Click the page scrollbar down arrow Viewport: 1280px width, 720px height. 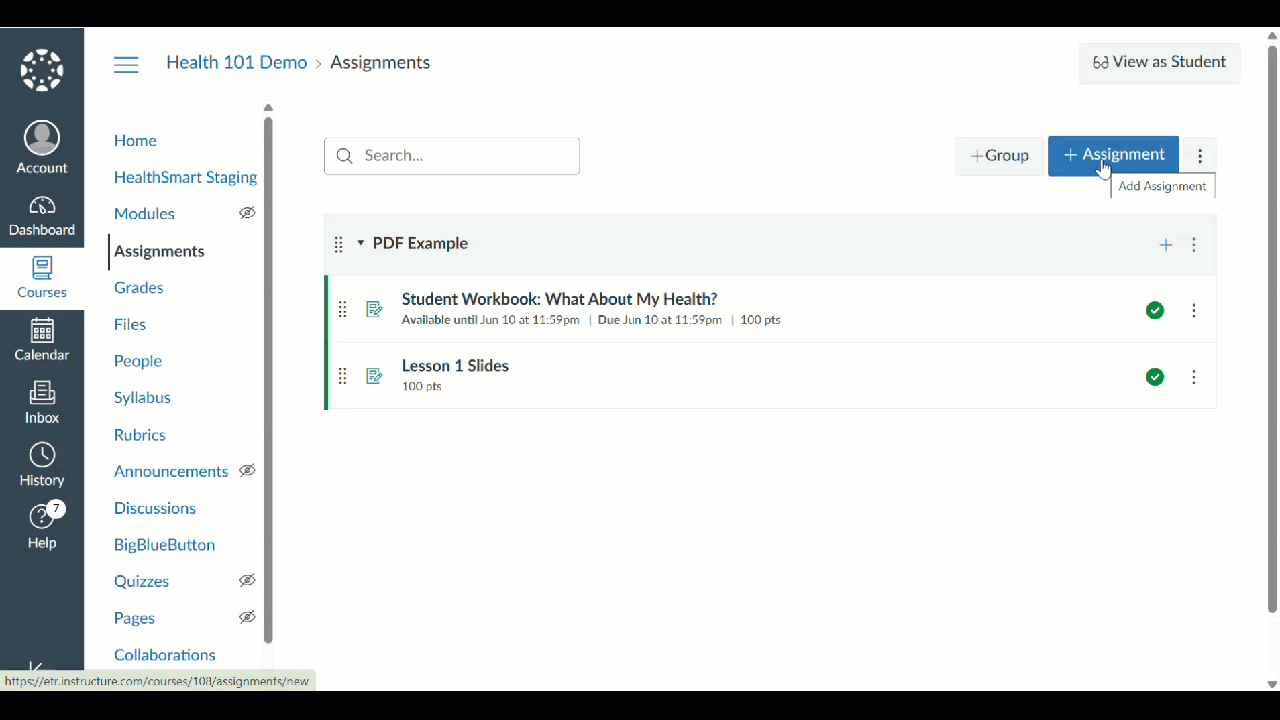[1272, 684]
